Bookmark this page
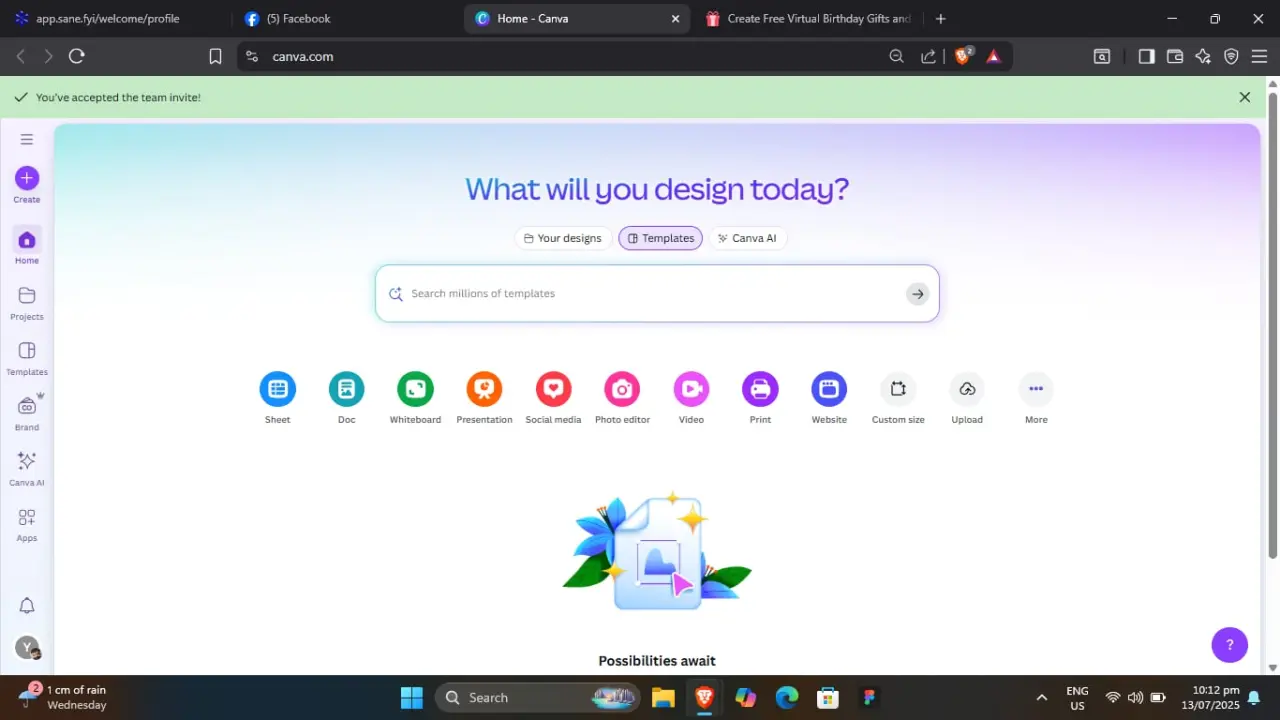 [215, 56]
